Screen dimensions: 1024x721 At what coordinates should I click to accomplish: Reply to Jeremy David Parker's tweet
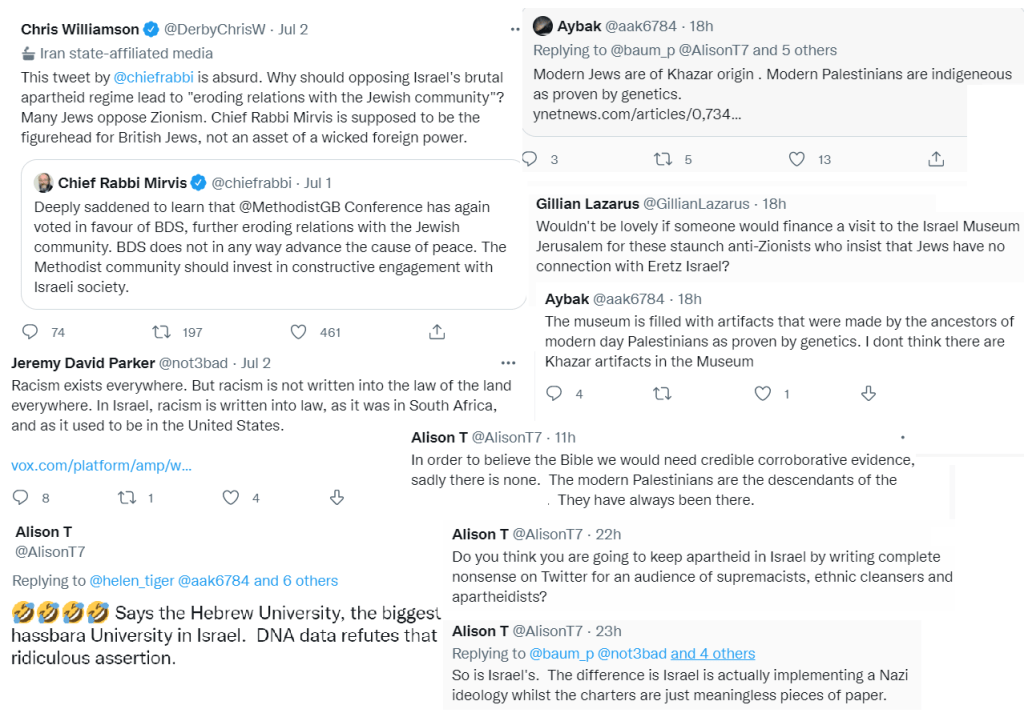[21, 497]
